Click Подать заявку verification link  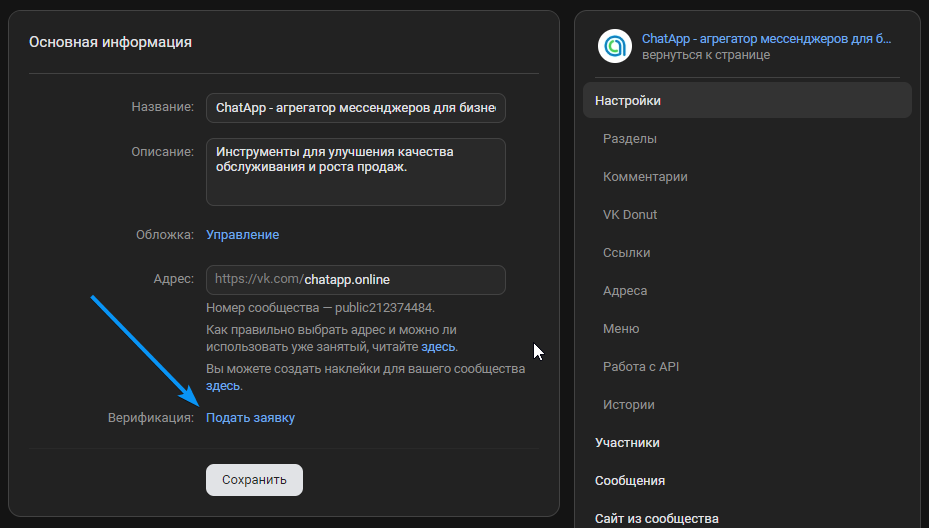(x=250, y=418)
